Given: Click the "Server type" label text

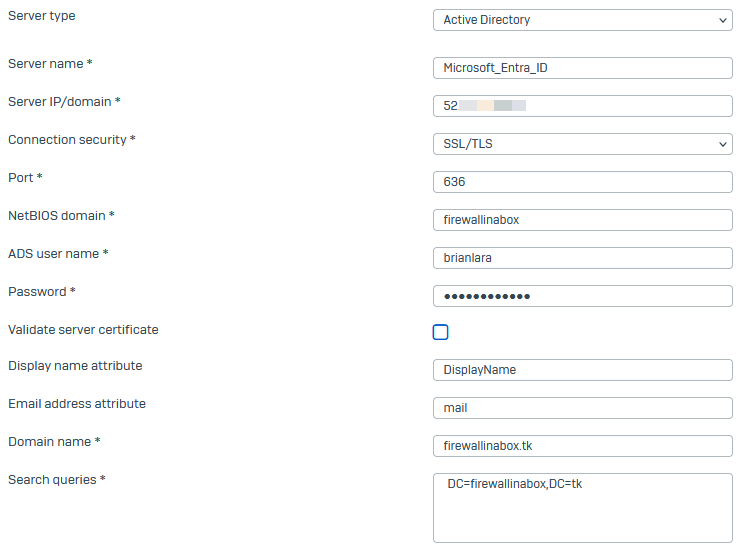Looking at the screenshot, I should (41, 16).
